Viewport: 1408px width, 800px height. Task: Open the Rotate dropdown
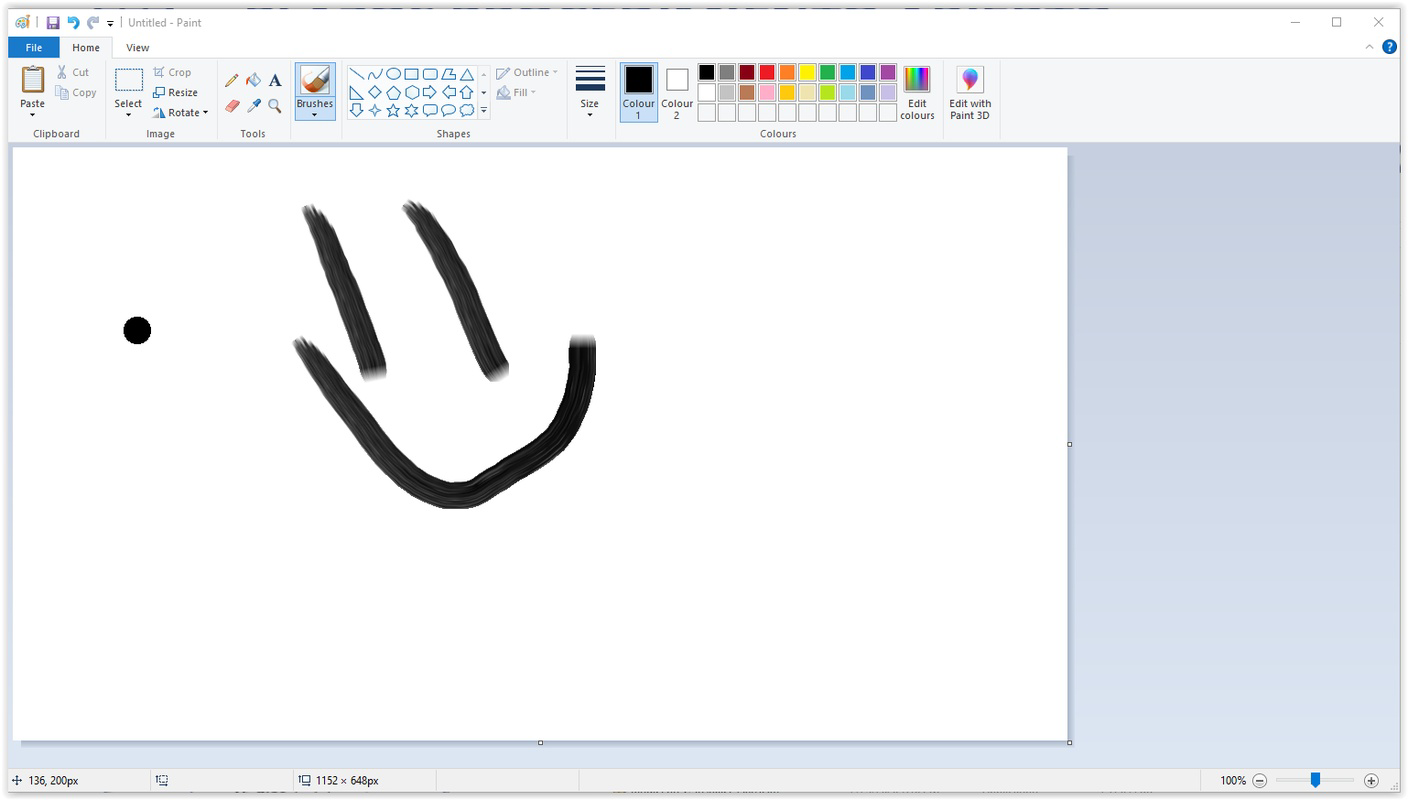pos(181,112)
